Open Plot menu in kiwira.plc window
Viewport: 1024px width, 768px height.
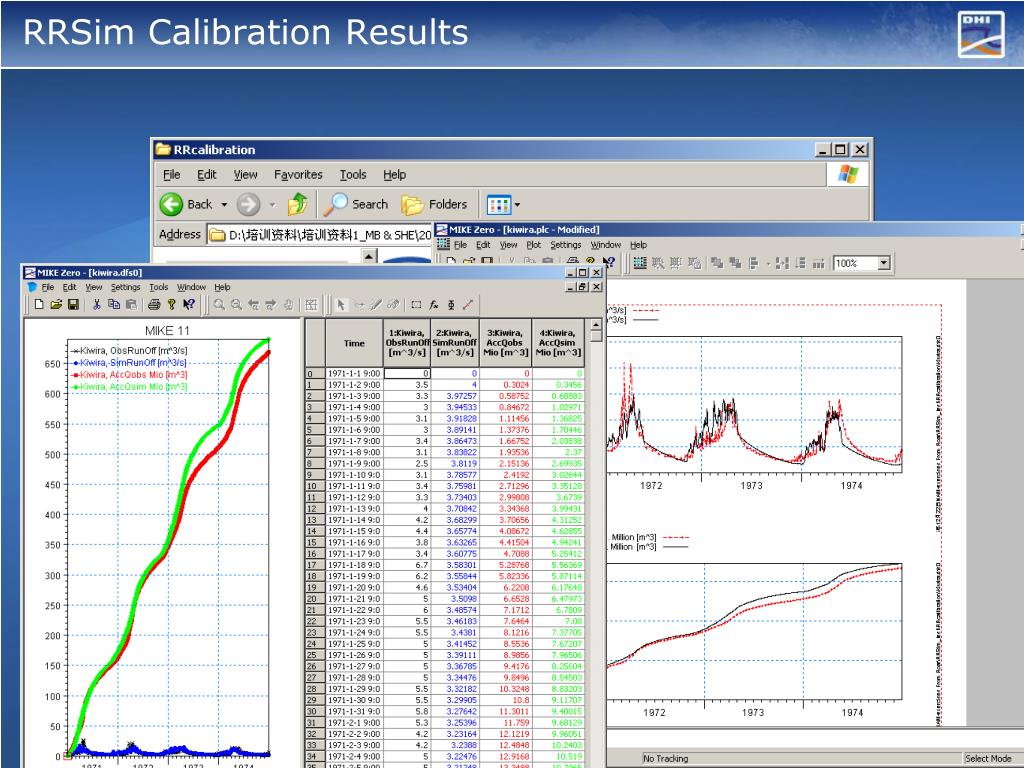coord(534,245)
